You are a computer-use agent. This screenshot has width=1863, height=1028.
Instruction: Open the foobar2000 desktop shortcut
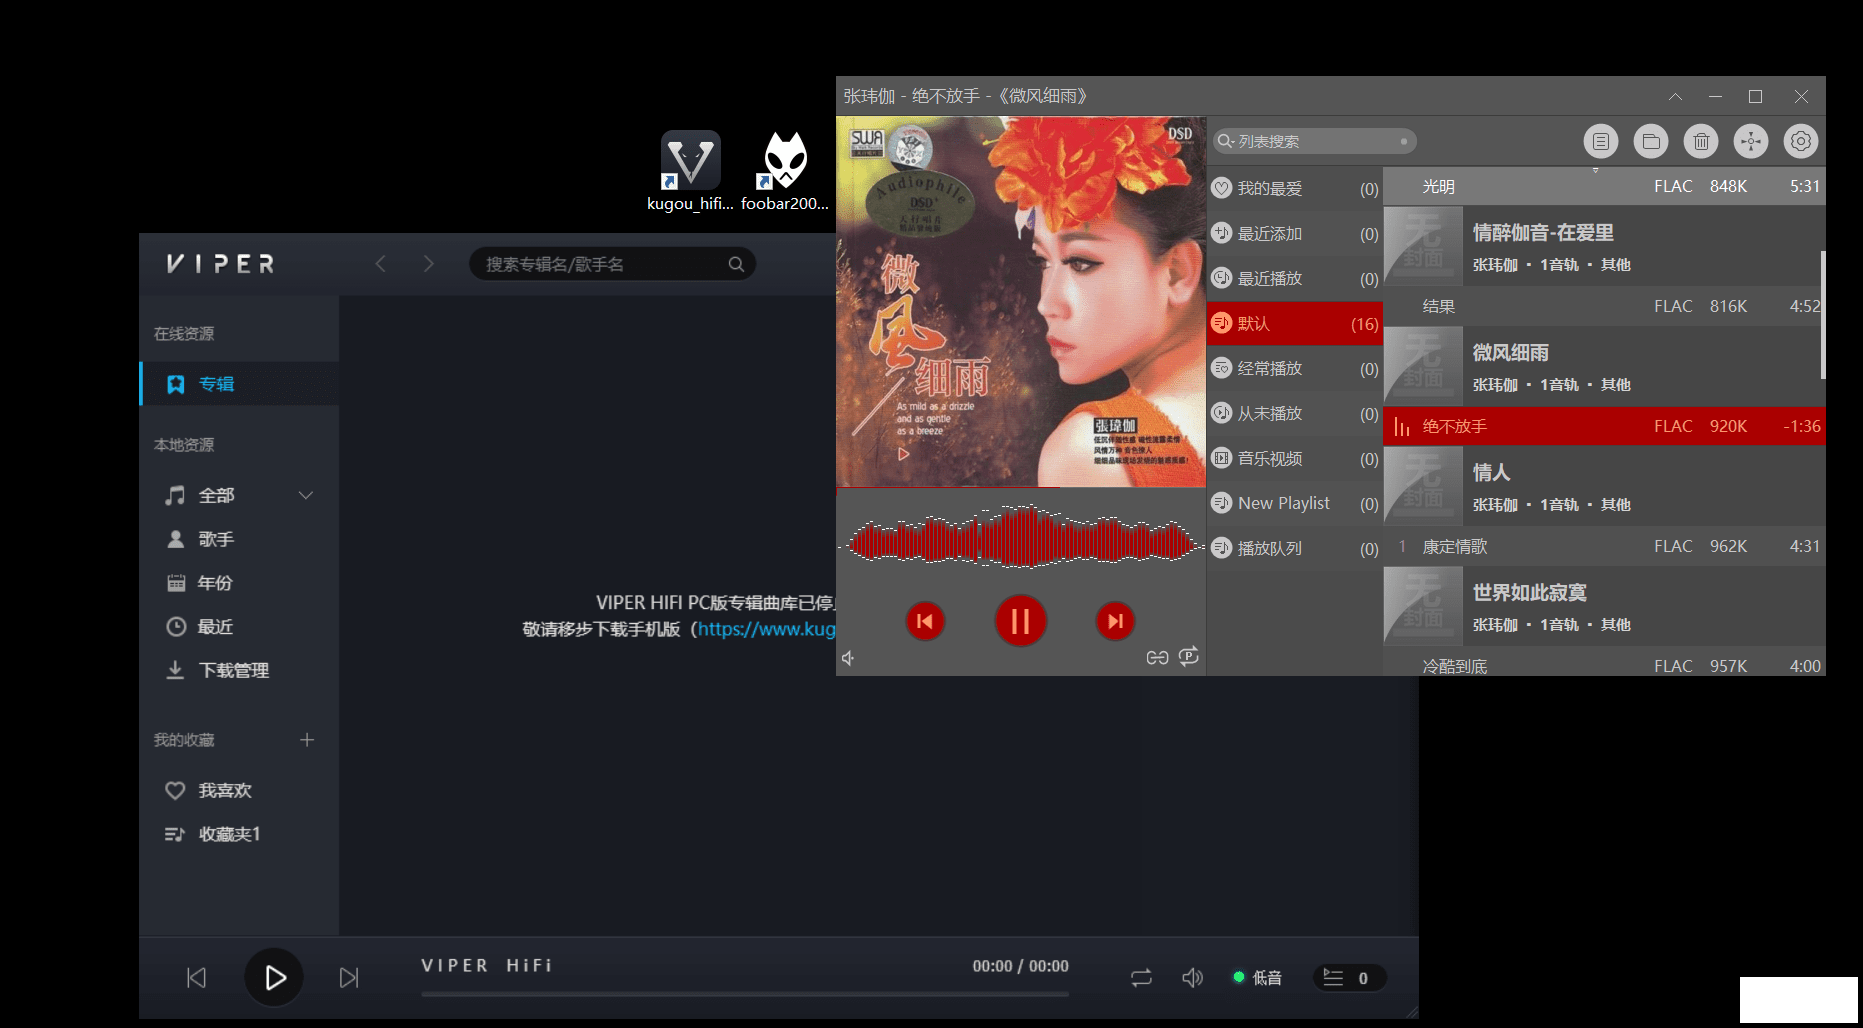(x=785, y=172)
